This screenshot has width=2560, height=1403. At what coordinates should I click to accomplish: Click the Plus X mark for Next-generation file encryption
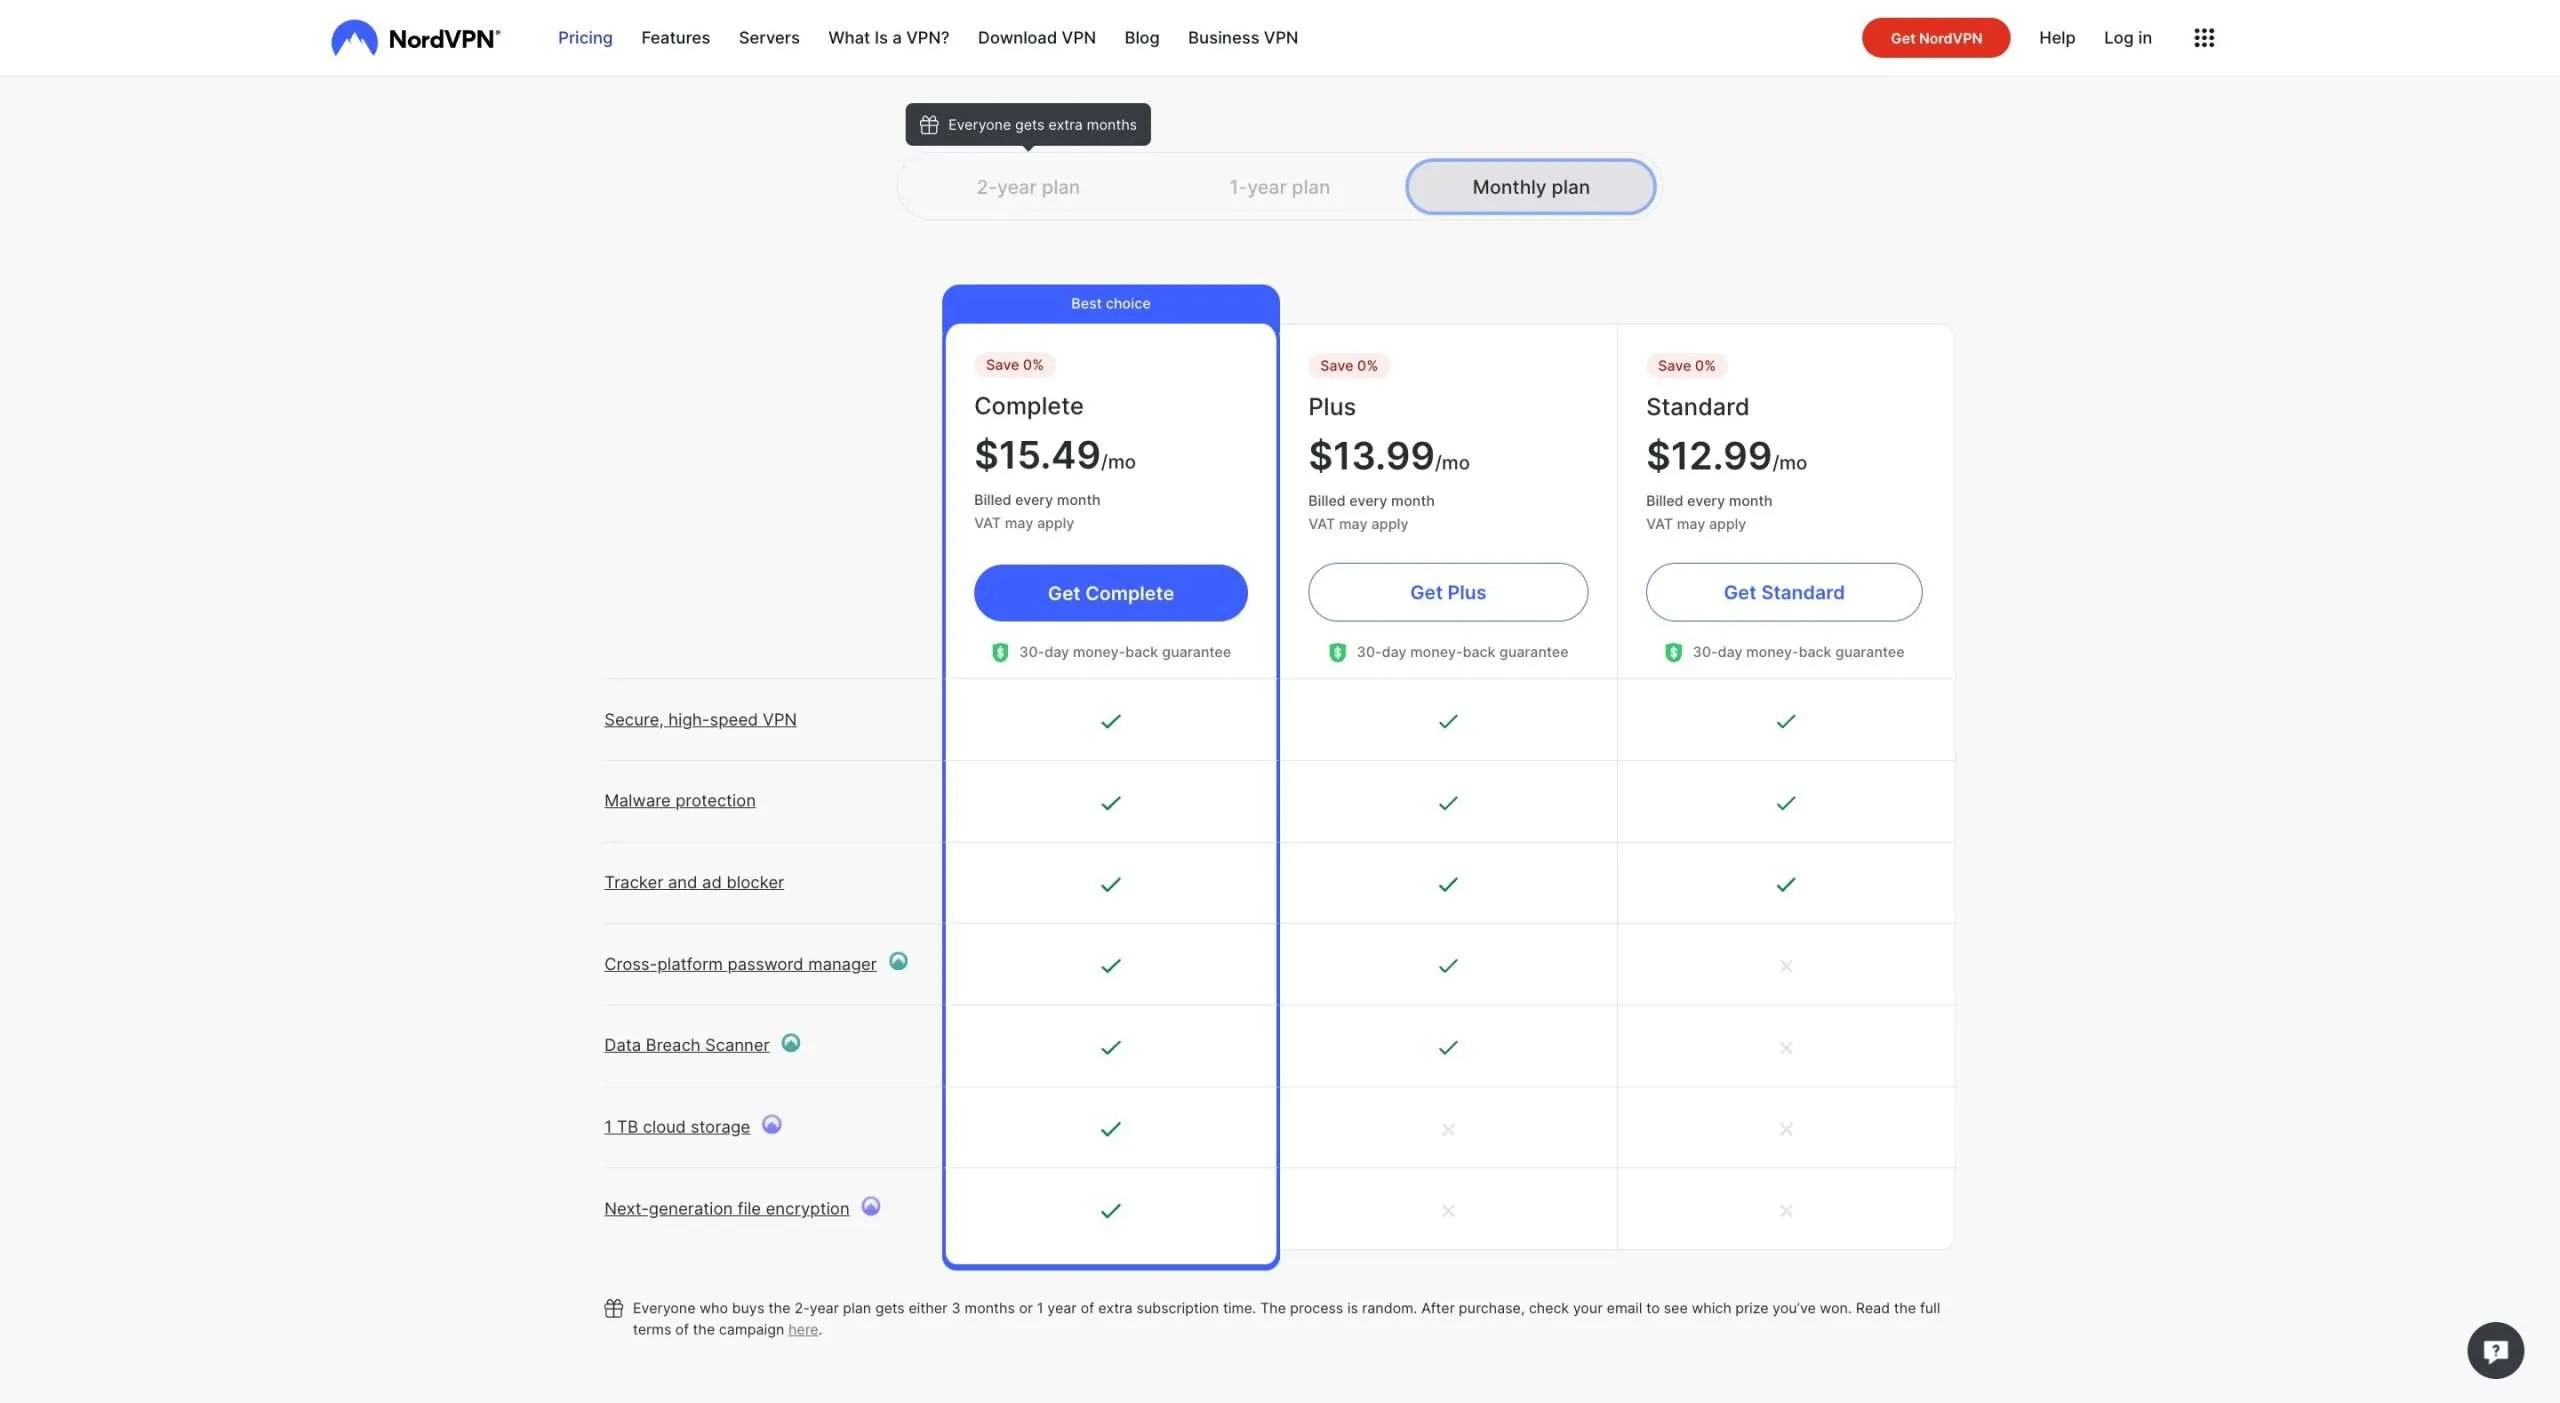point(1448,1211)
